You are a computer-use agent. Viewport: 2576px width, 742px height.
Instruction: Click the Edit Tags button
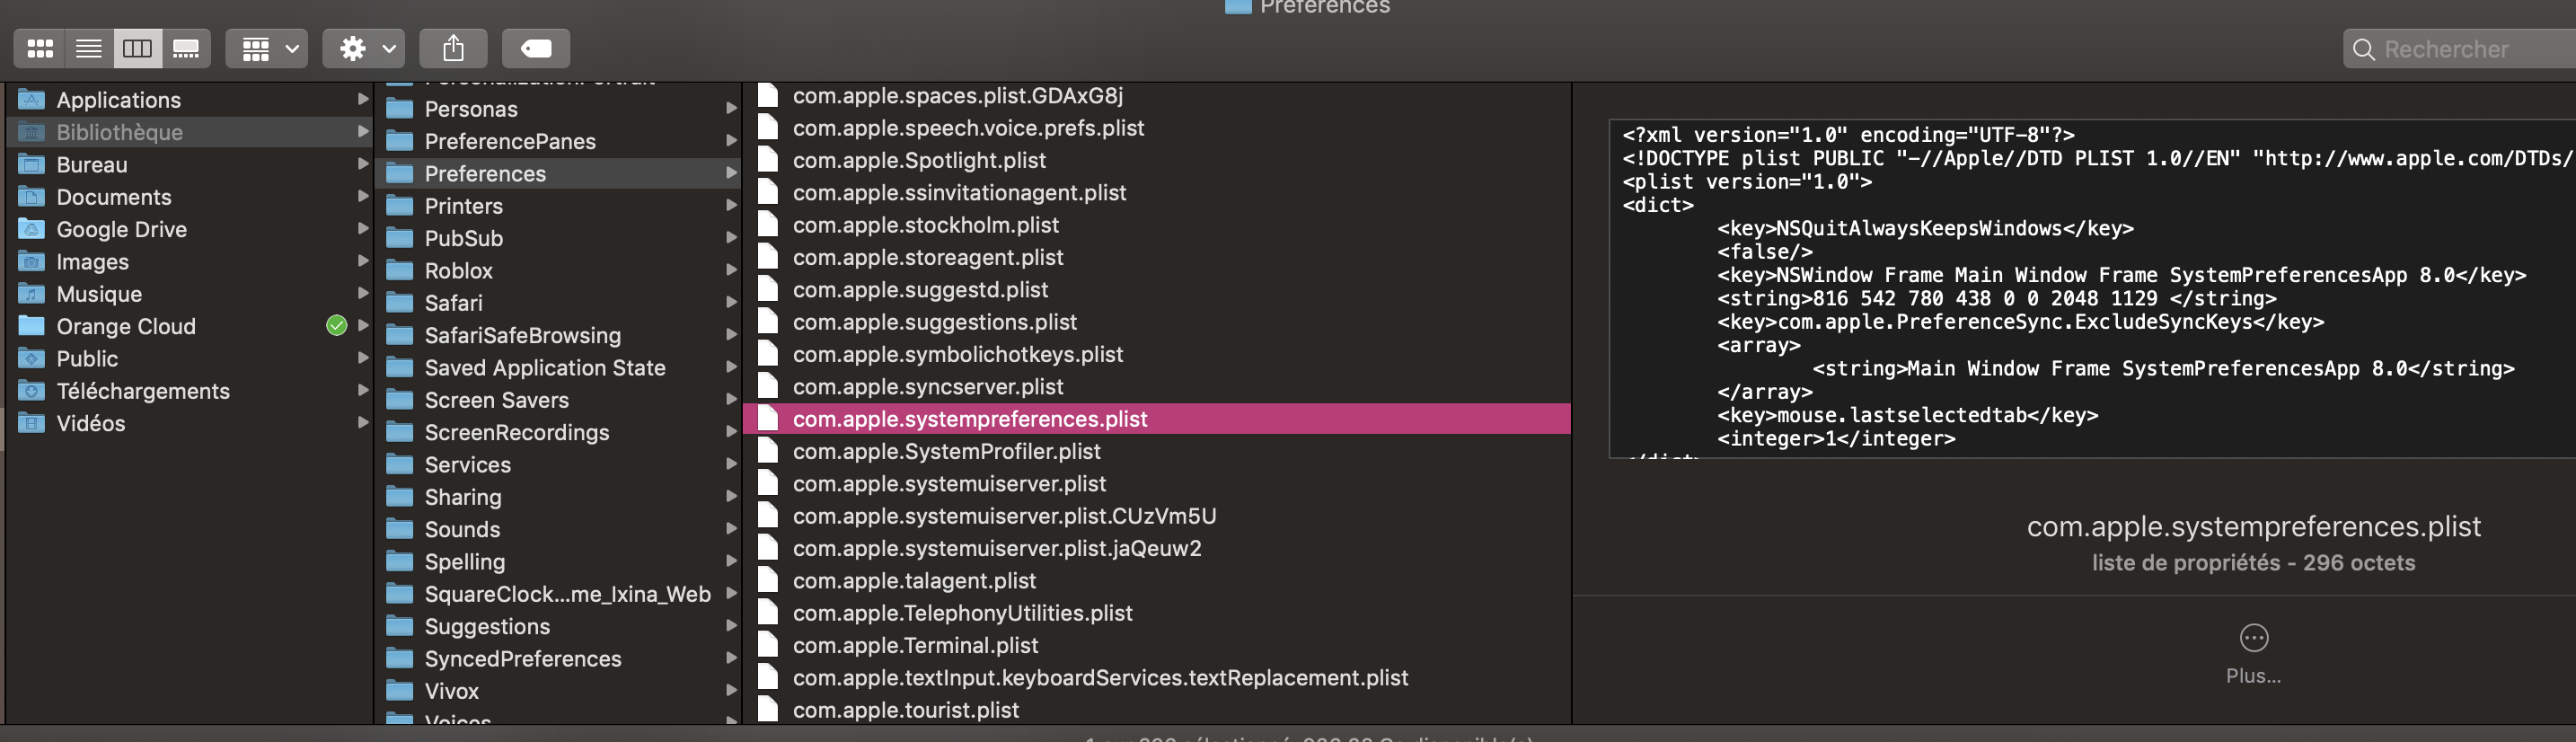[x=535, y=48]
